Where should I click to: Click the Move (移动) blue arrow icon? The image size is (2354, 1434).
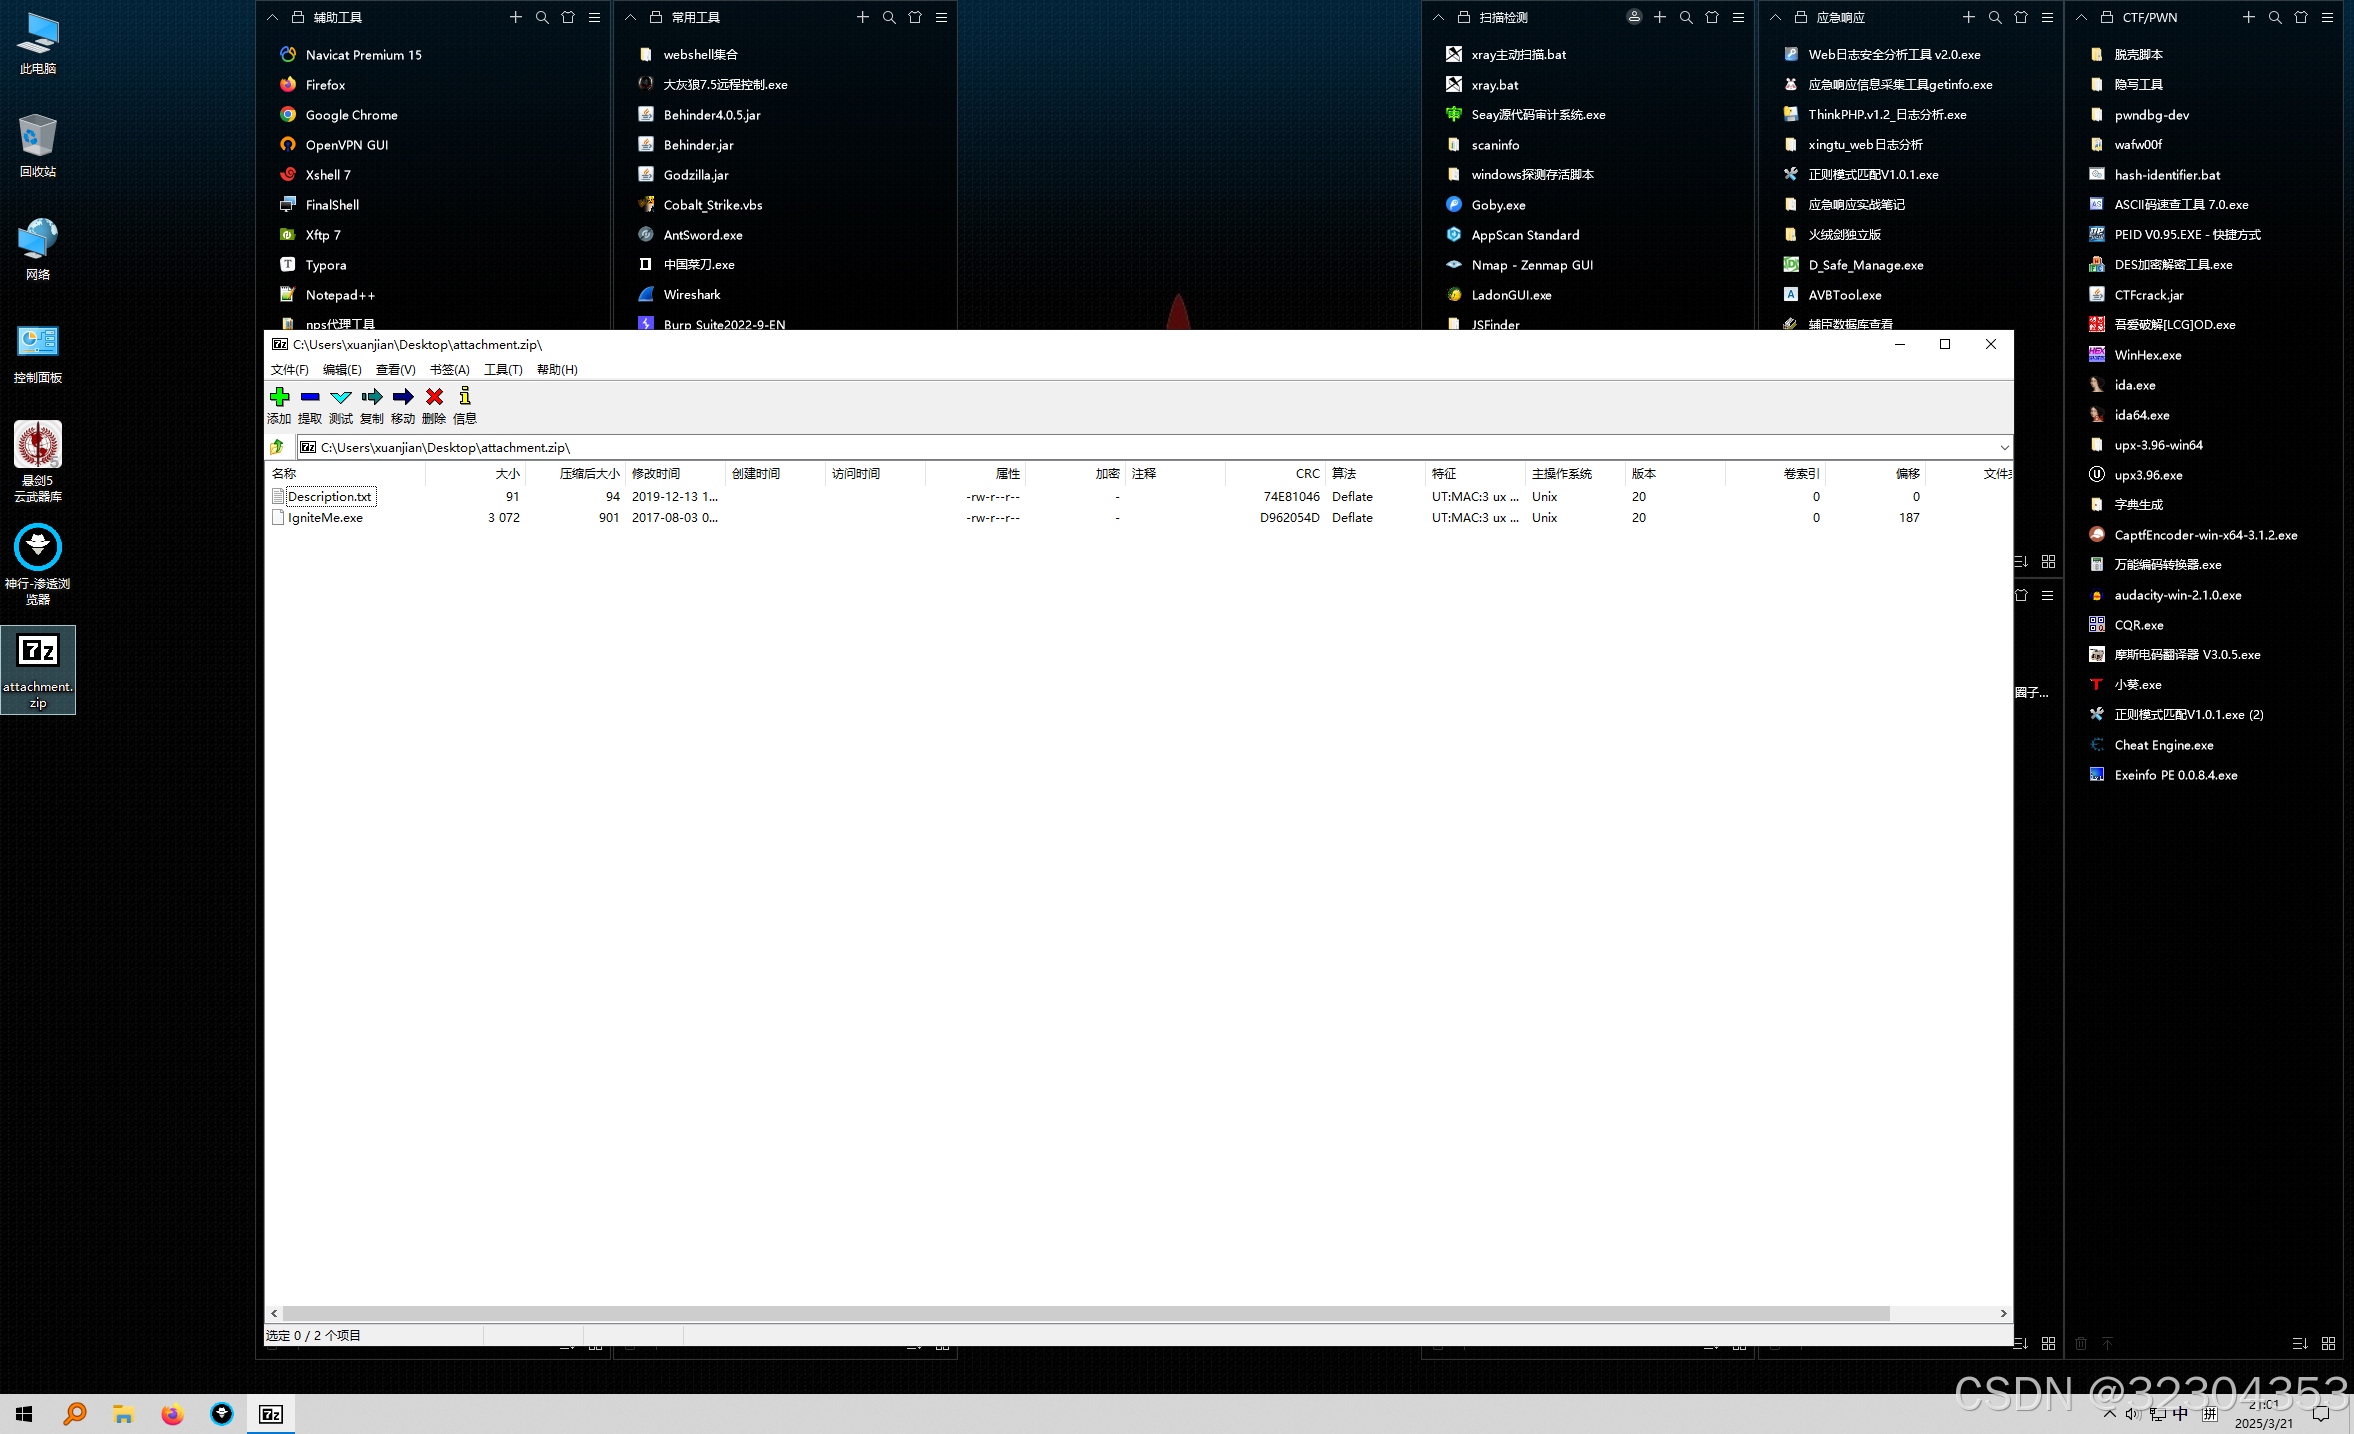pyautogui.click(x=403, y=397)
